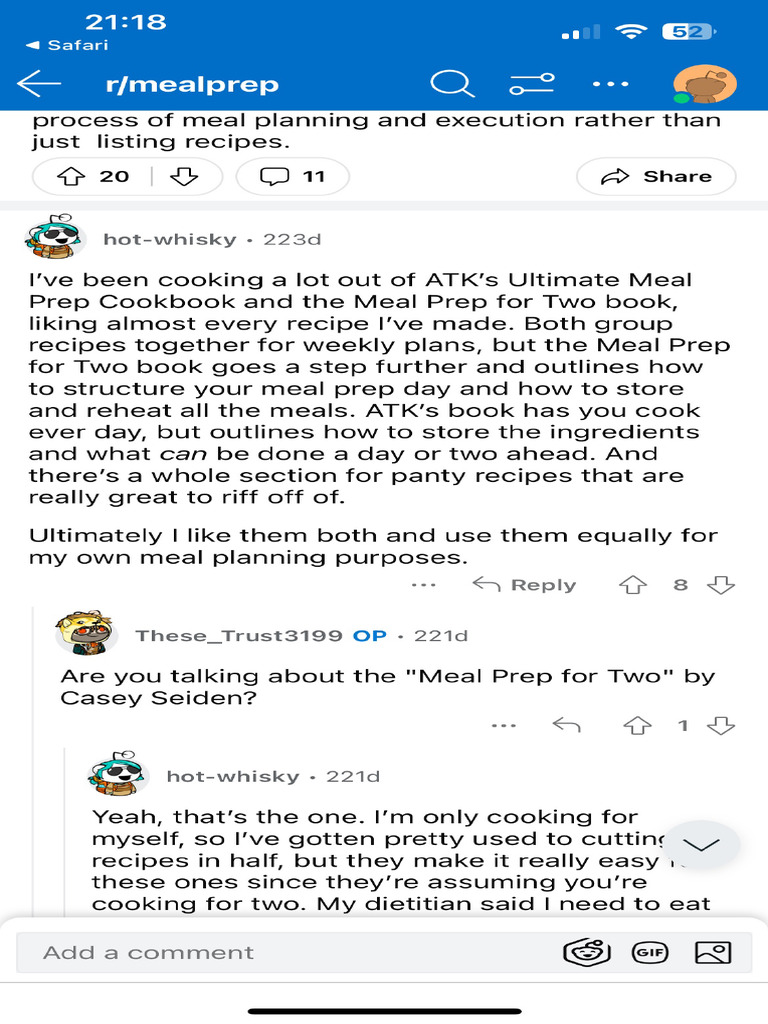Screen dimensions: 768x1024
Task: Open the three-dot overflow menu in header
Action: coord(610,85)
